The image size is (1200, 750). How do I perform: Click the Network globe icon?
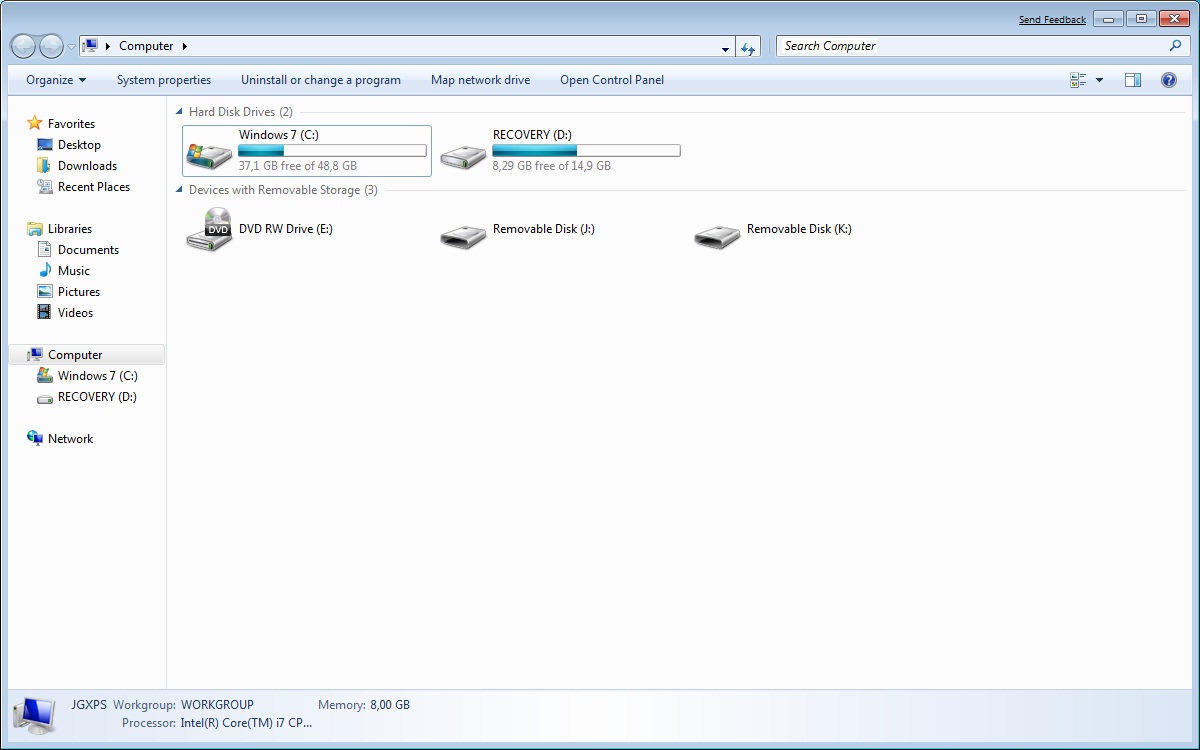tap(35, 439)
